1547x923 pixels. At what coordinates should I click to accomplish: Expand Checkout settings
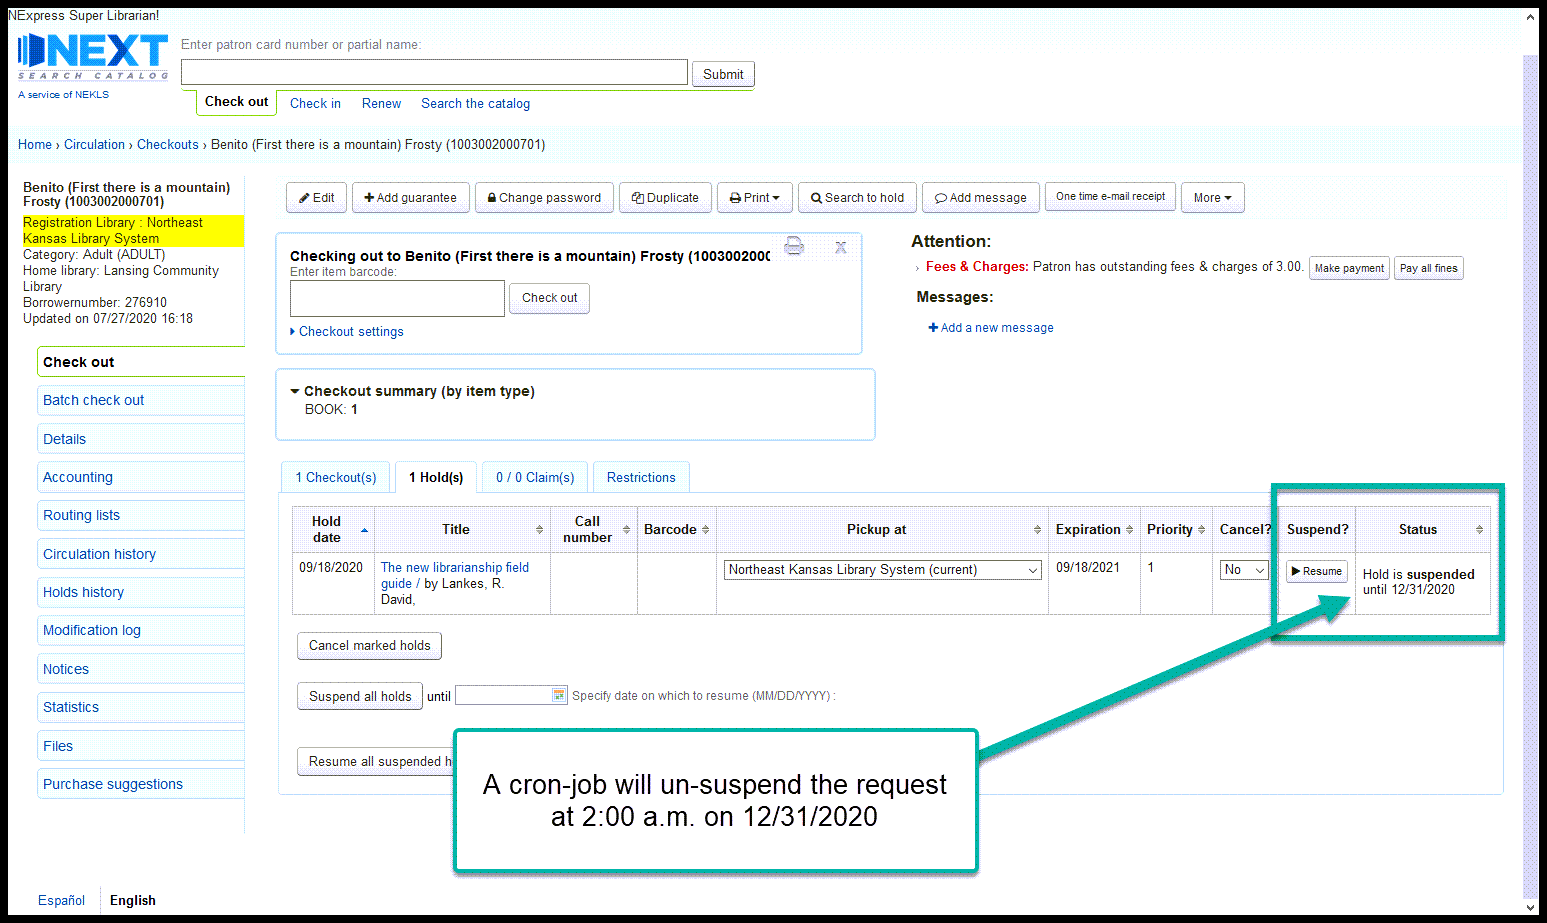click(x=347, y=332)
